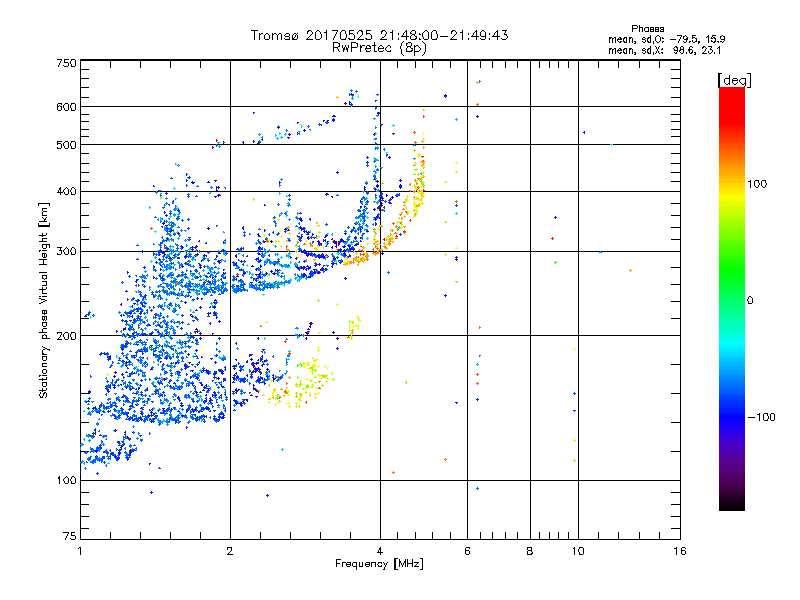Image resolution: width=800 pixels, height=600 pixels.
Task: Click the y-axis '200' tick label
Action: coord(66,336)
